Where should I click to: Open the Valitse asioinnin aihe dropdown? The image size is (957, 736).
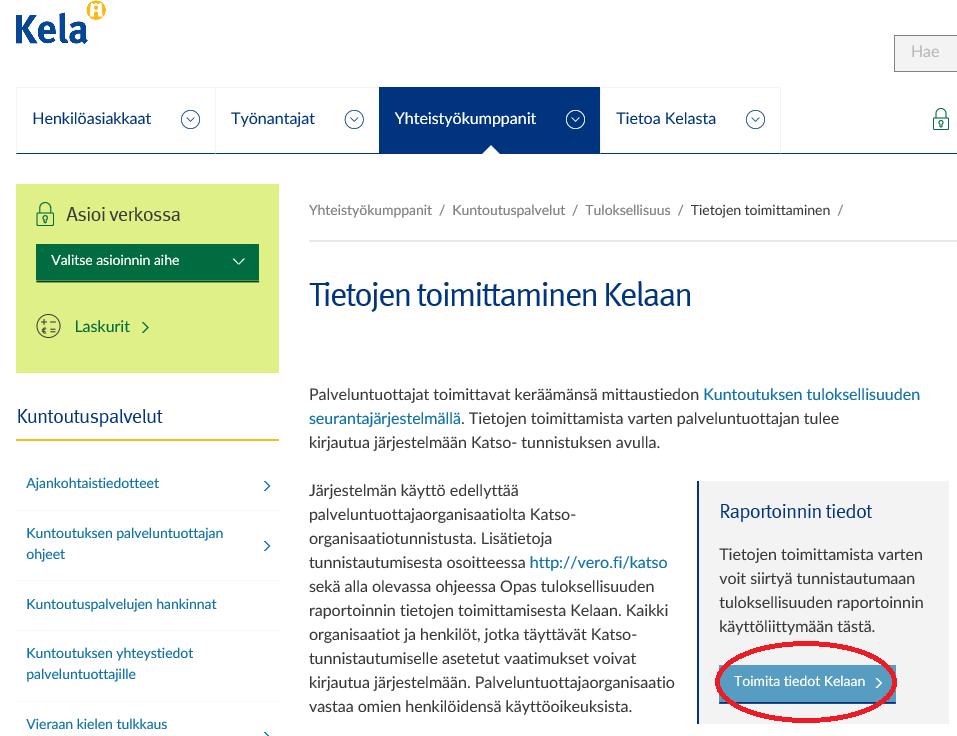pos(147,262)
